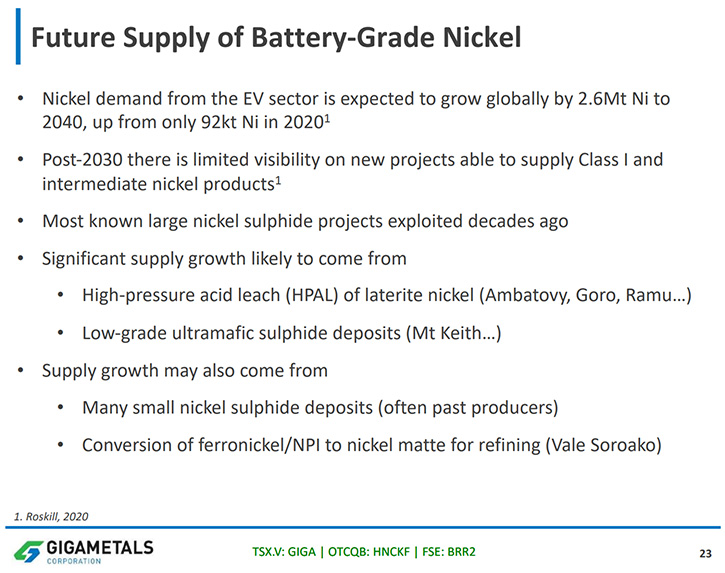Click the superscript footnote after 2020

click(x=327, y=119)
